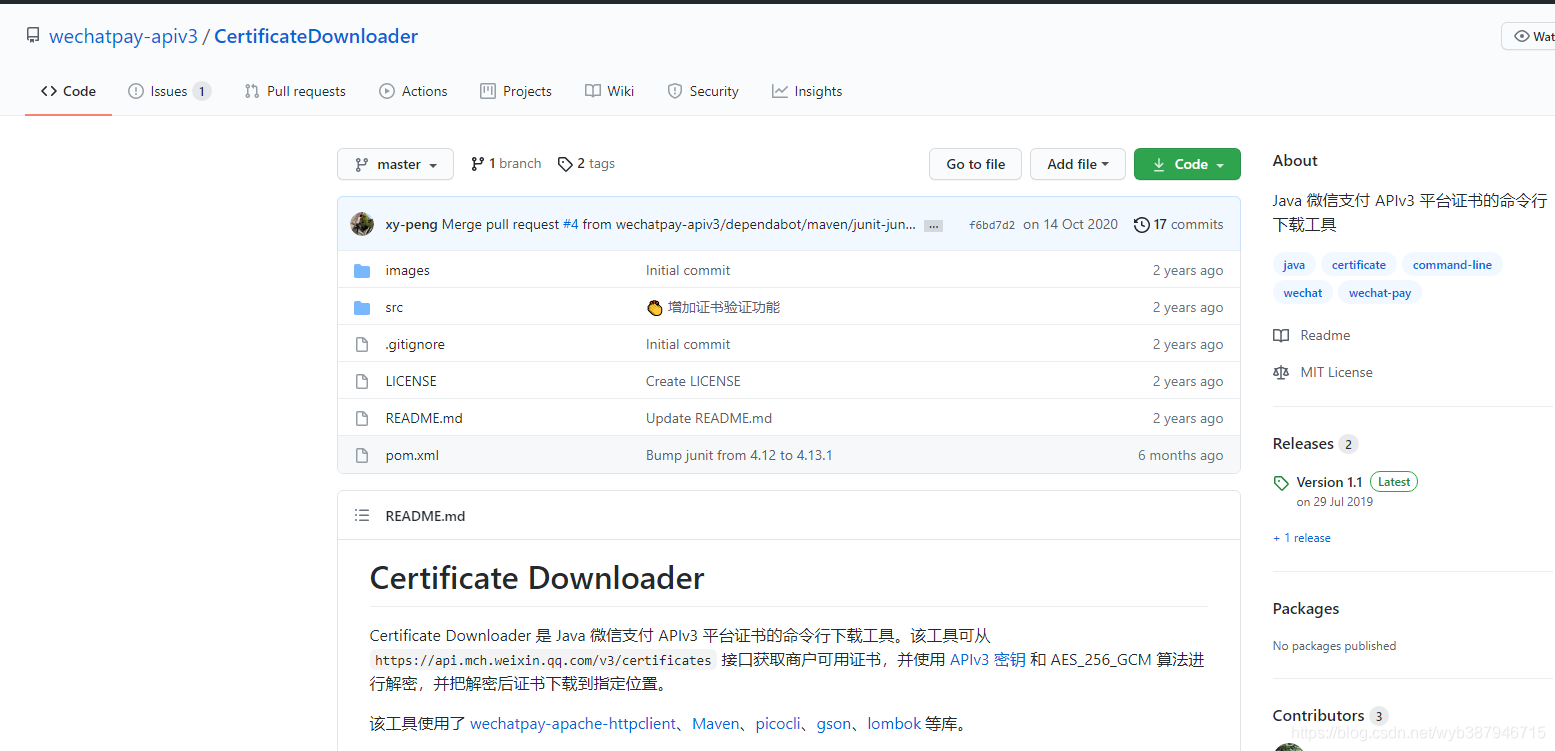This screenshot has height=751, width=1555.
Task: Open README.md in file list
Action: tap(424, 419)
